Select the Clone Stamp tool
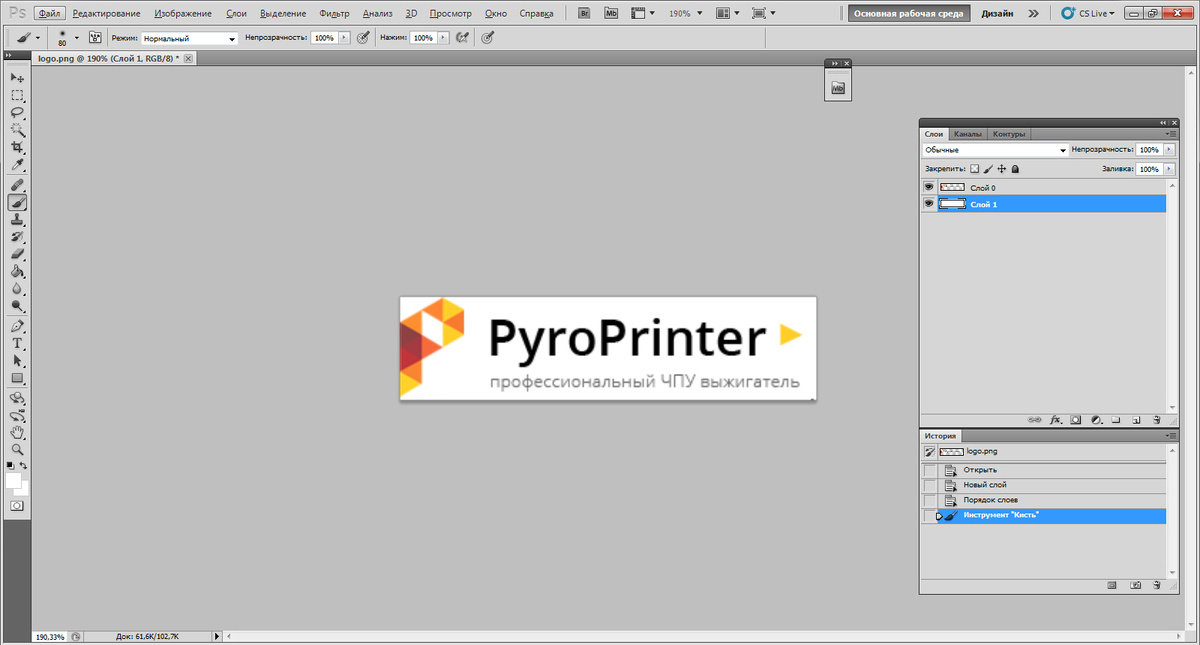 pyautogui.click(x=17, y=220)
